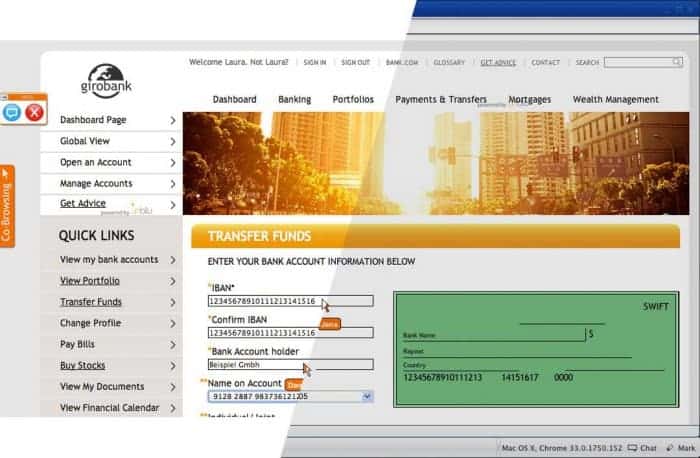Open the Change Profile quick link
Image resolution: width=700 pixels, height=458 pixels.
90,323
